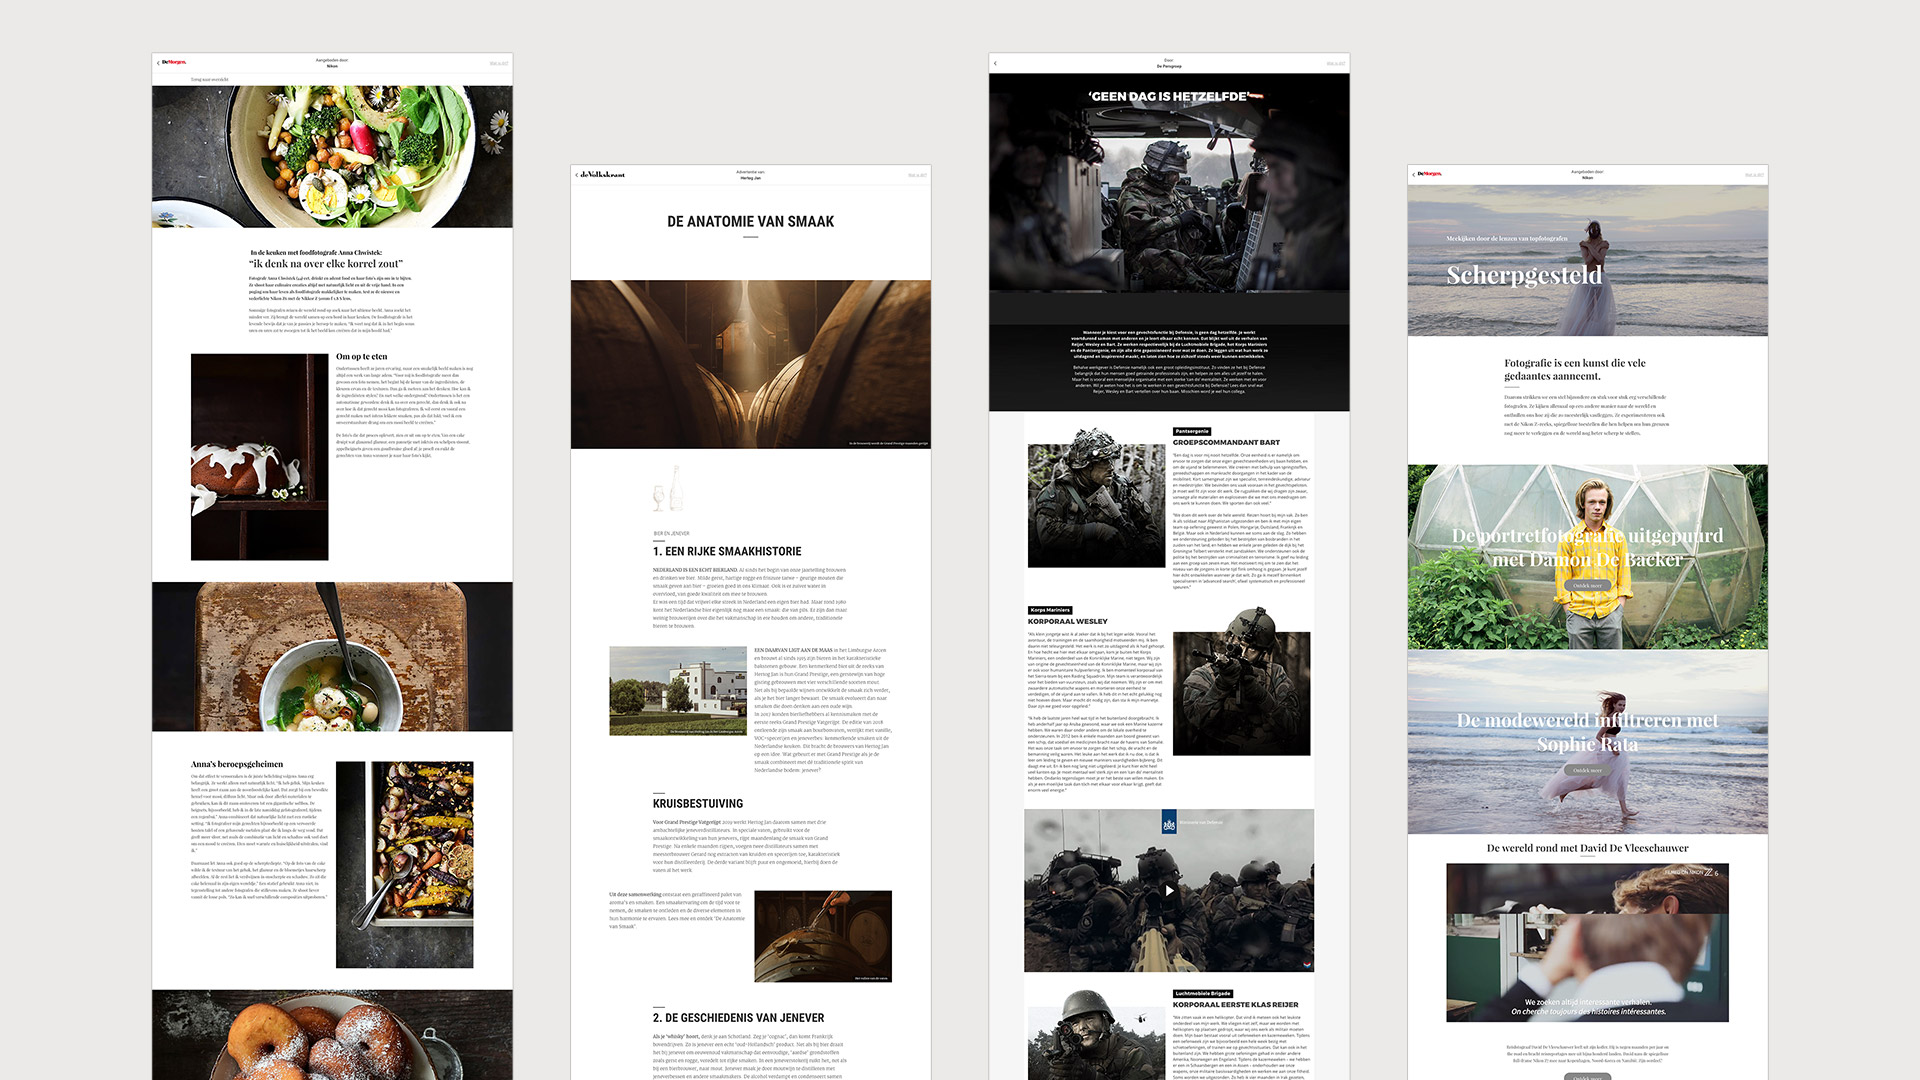Screen dimensions: 1920x1080
Task: Play the Ministerie van Defensie soldiers video
Action: 1169,890
